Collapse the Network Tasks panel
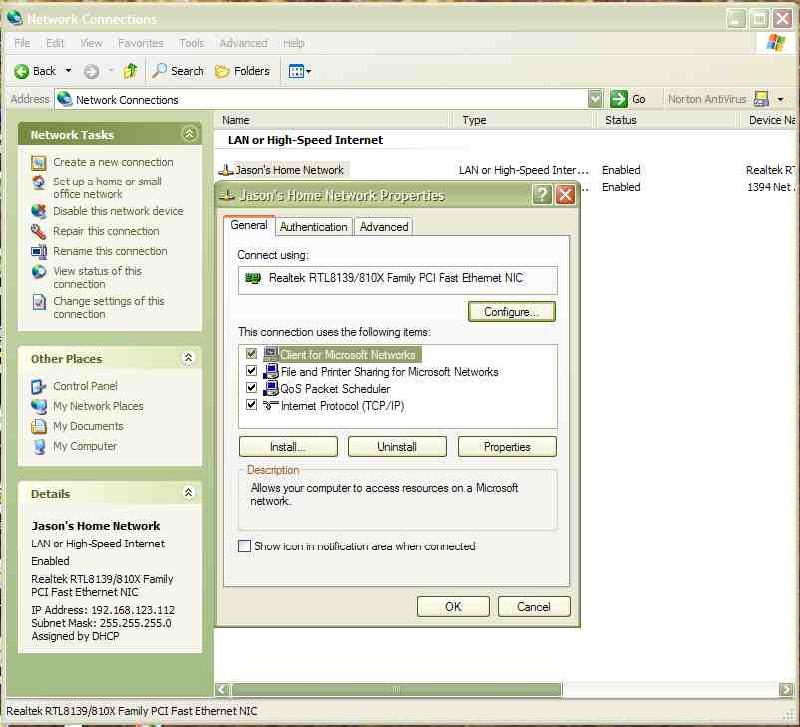The width and height of the screenshot is (800, 727). tap(189, 134)
